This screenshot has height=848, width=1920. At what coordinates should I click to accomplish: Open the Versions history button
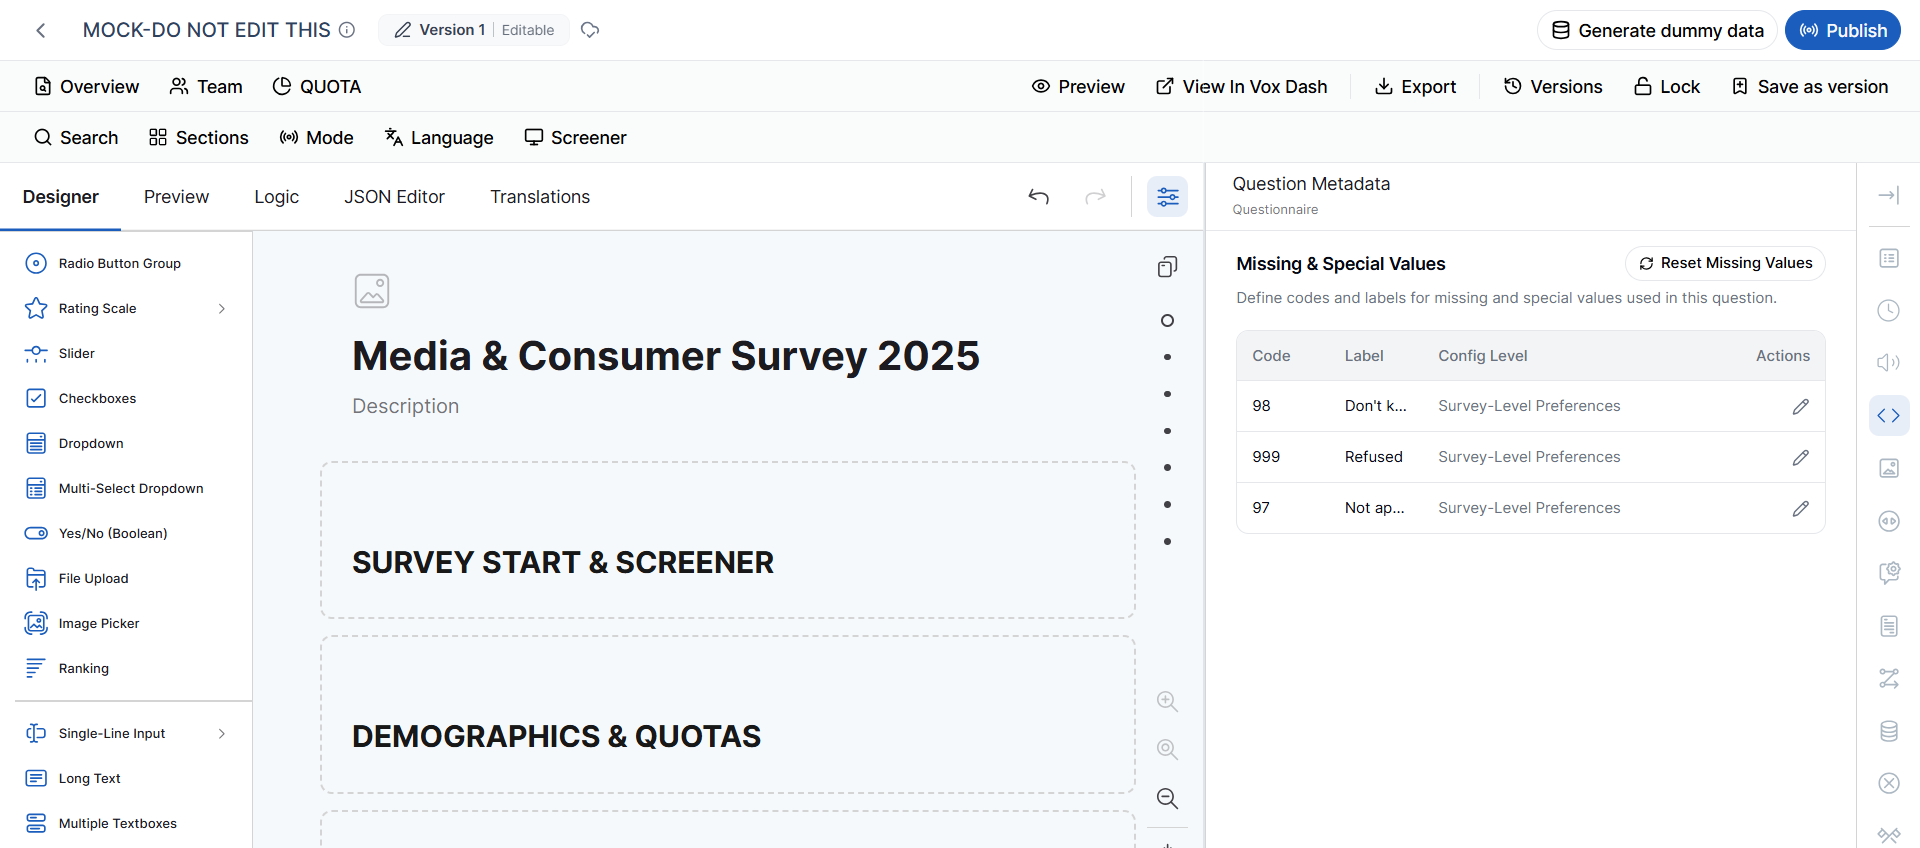coord(1553,87)
